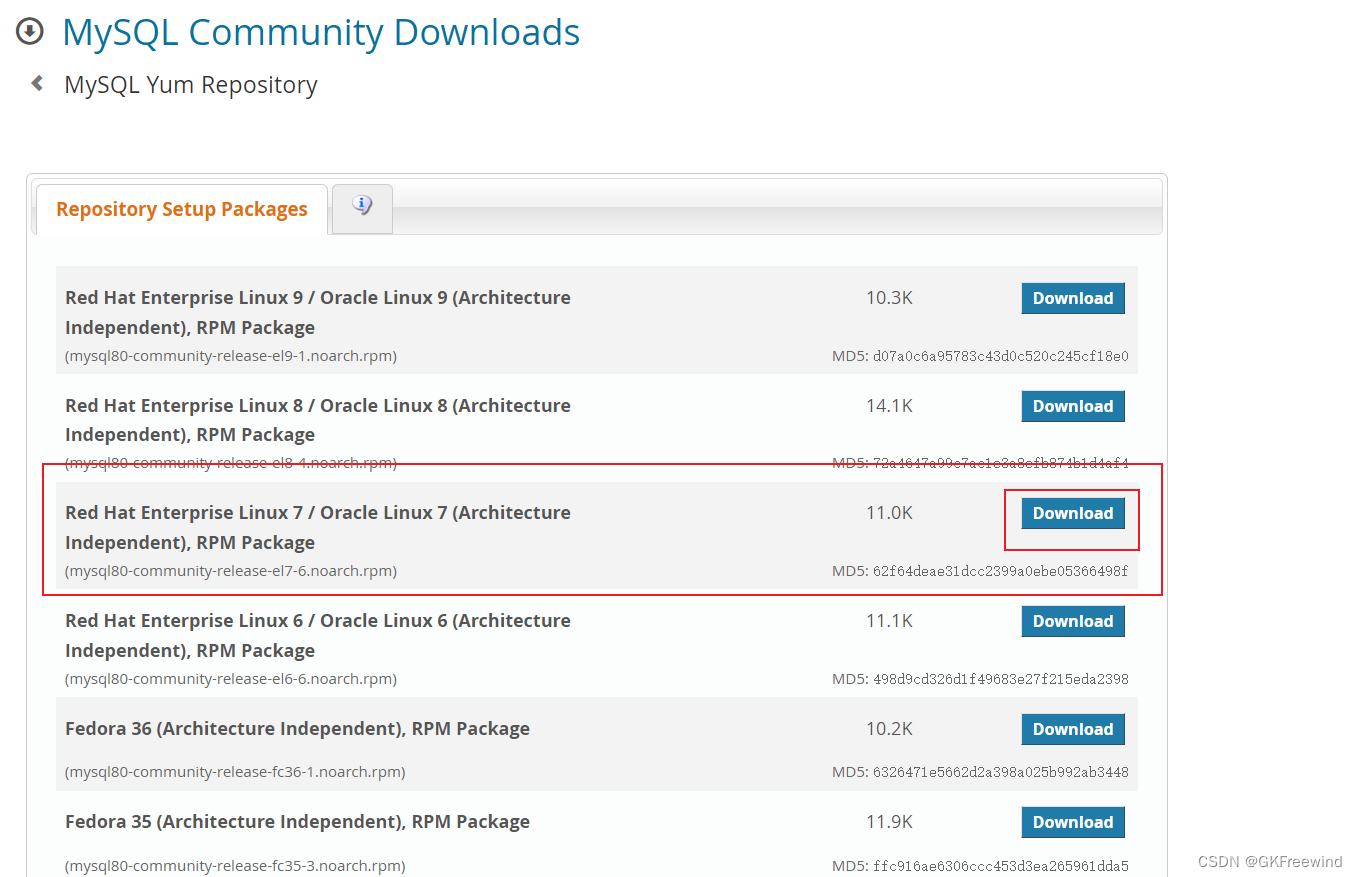Select filename mysql80-community-release-el7-6.noarch.rpm
The width and height of the screenshot is (1357, 877).
pos(231,571)
